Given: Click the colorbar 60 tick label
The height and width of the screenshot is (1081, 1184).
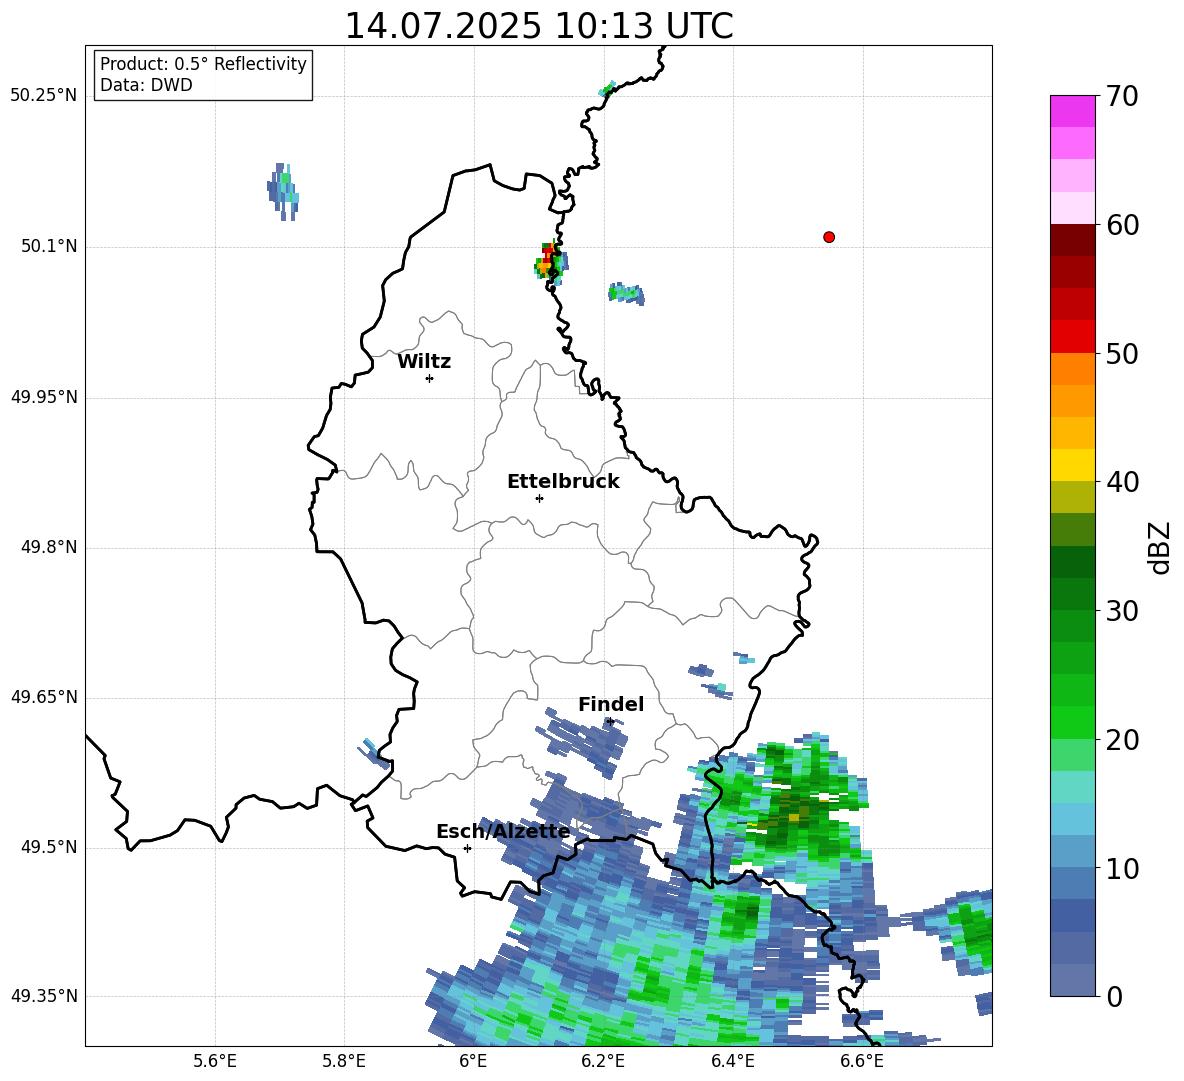Looking at the screenshot, I should click(1122, 225).
